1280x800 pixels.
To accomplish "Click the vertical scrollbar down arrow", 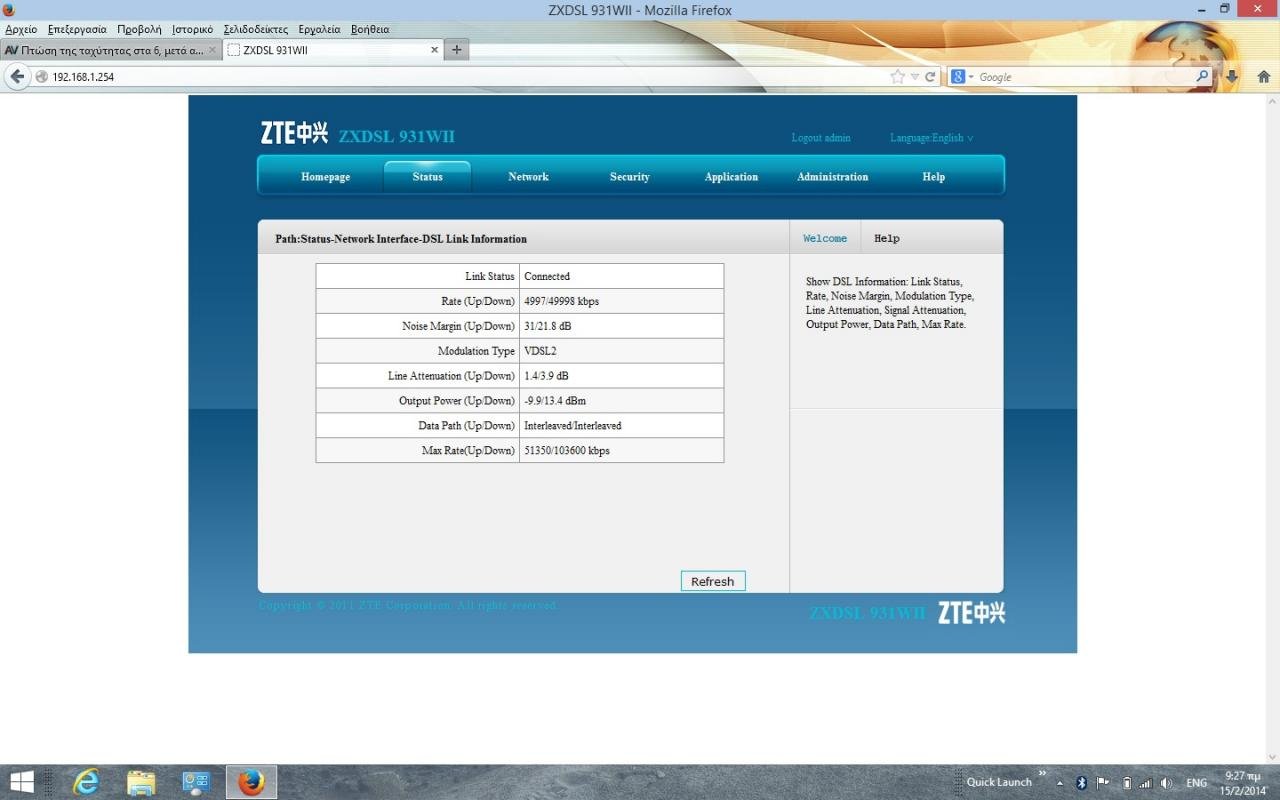I will [1272, 757].
